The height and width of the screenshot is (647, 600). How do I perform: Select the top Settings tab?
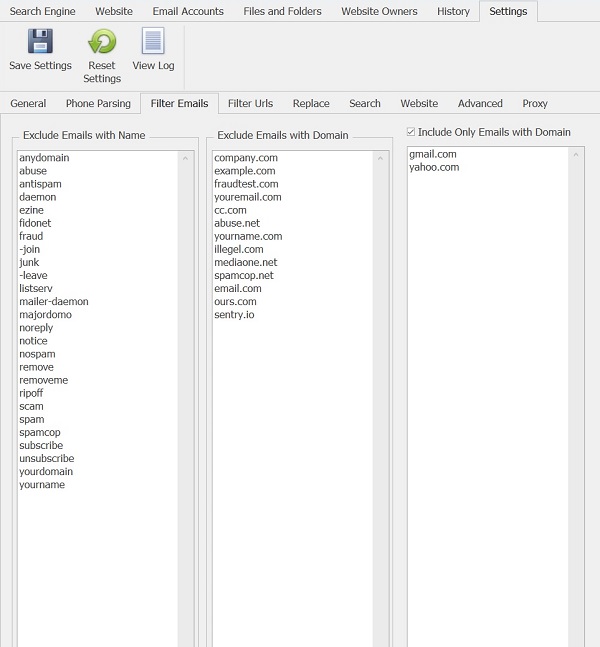click(508, 11)
